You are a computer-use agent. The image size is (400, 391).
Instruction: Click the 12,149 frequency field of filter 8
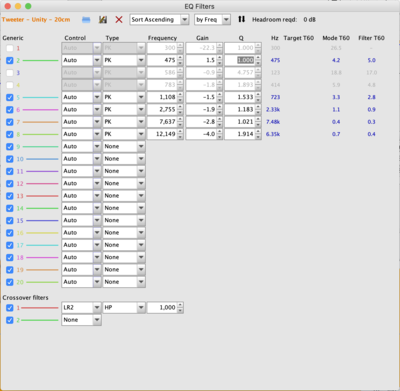[162, 134]
